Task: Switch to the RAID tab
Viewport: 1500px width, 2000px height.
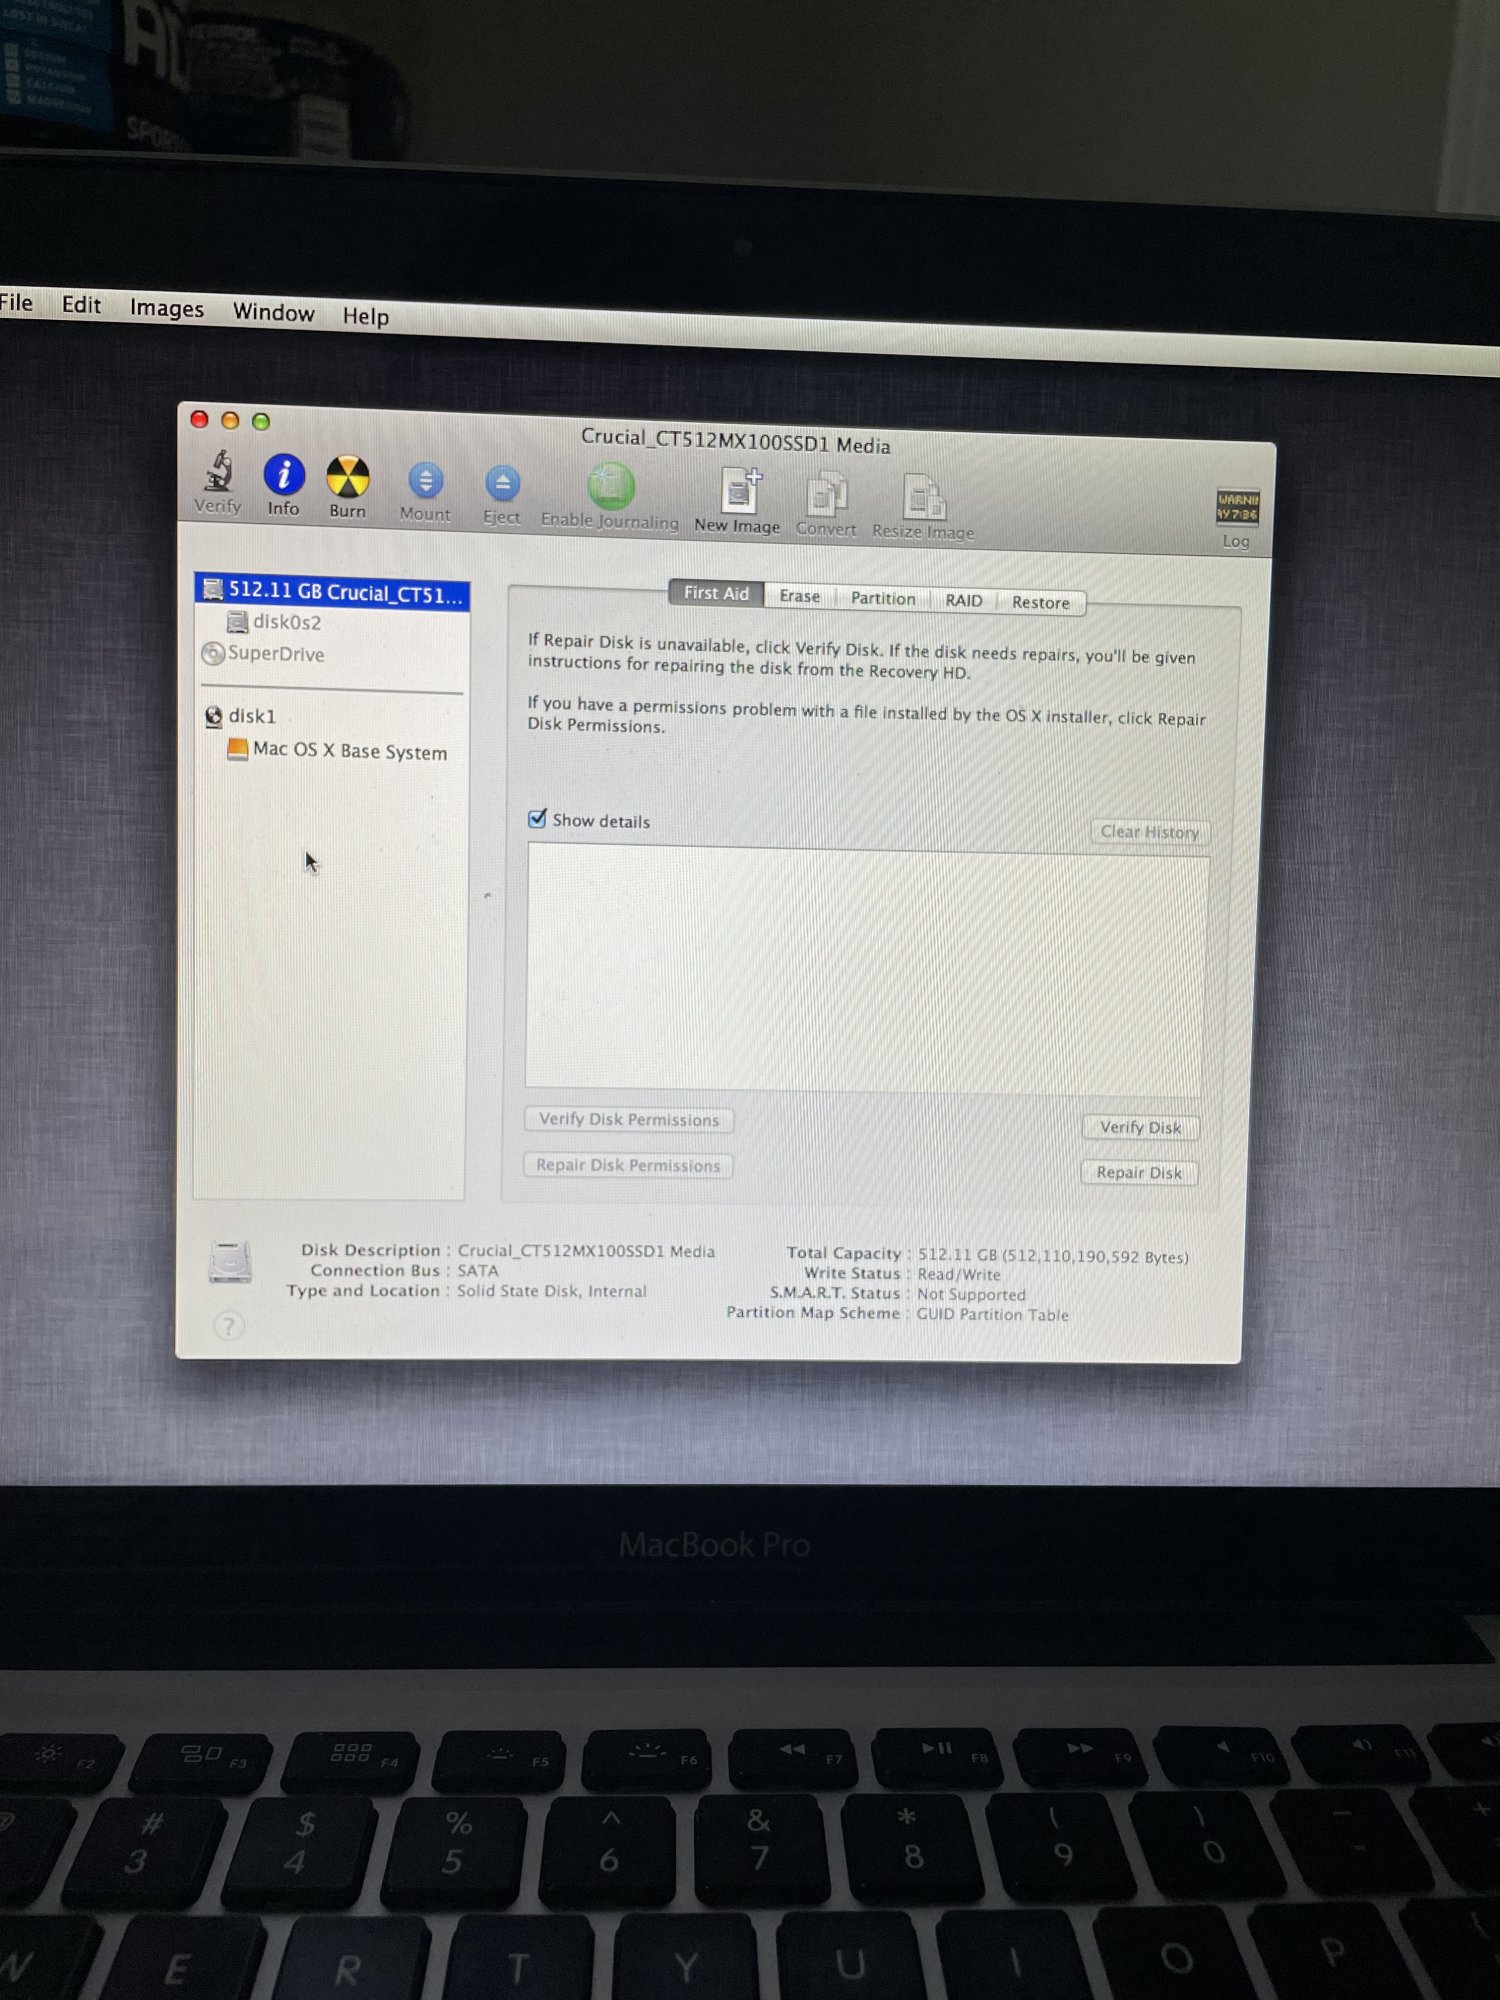Action: point(964,600)
